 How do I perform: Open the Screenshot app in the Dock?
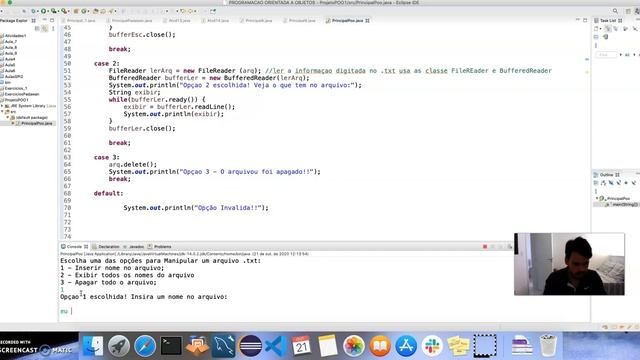click(x=485, y=346)
